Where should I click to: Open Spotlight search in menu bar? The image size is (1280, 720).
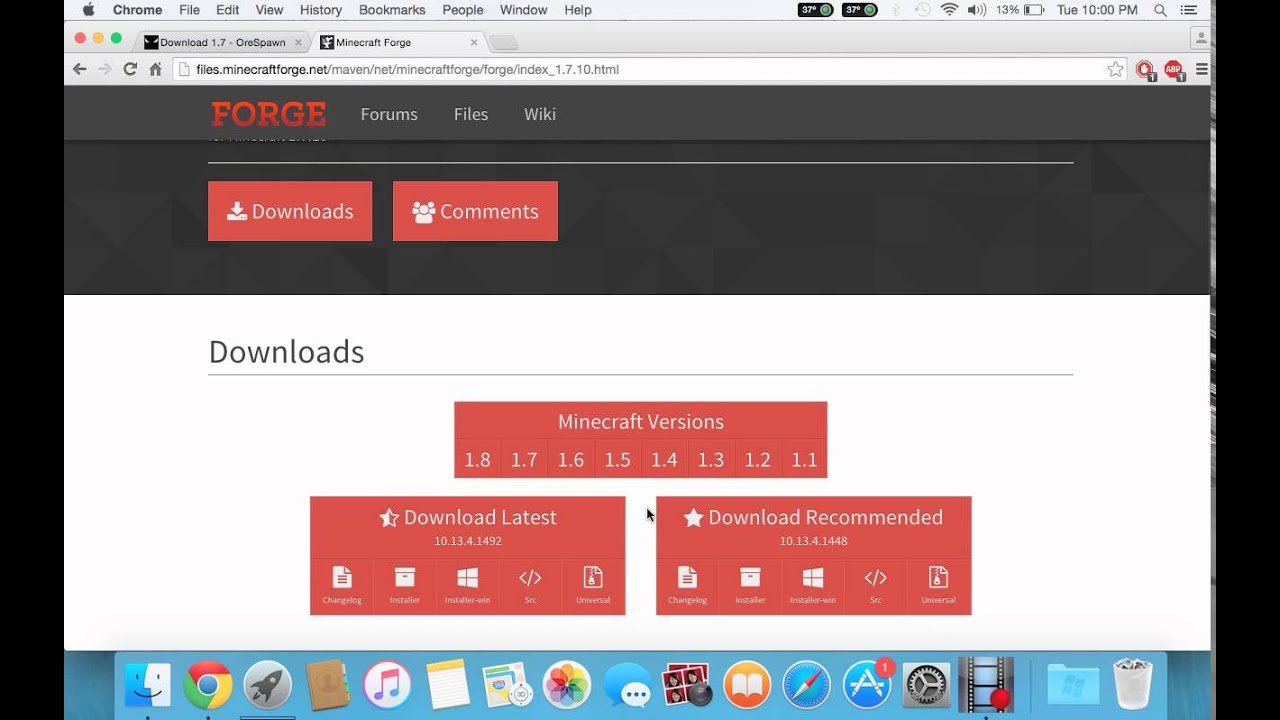[1160, 10]
